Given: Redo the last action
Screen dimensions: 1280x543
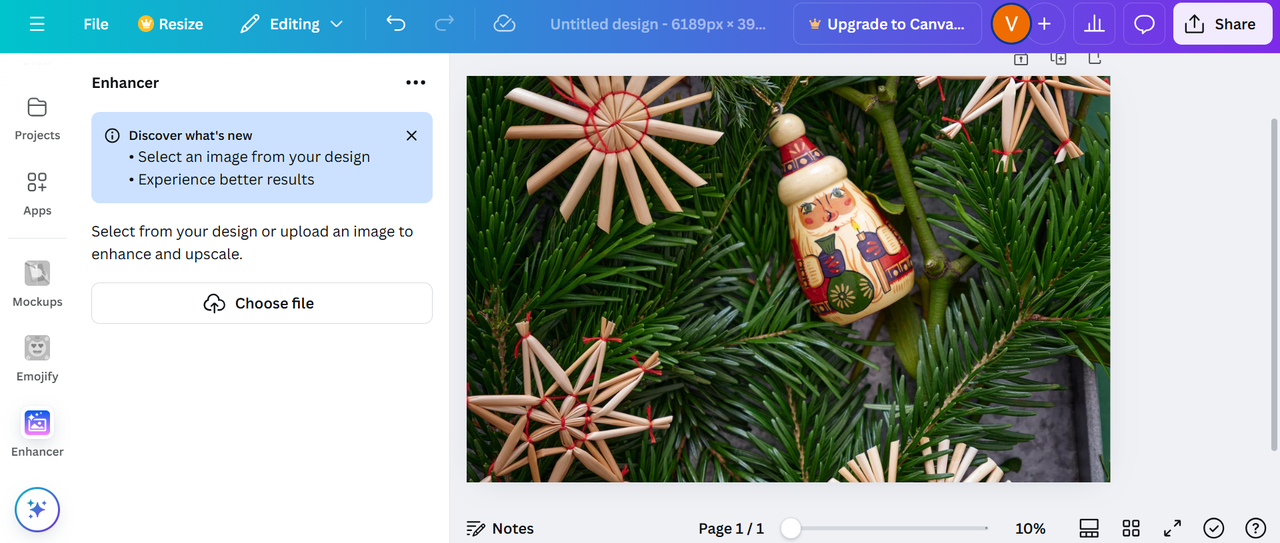Looking at the screenshot, I should [445, 24].
